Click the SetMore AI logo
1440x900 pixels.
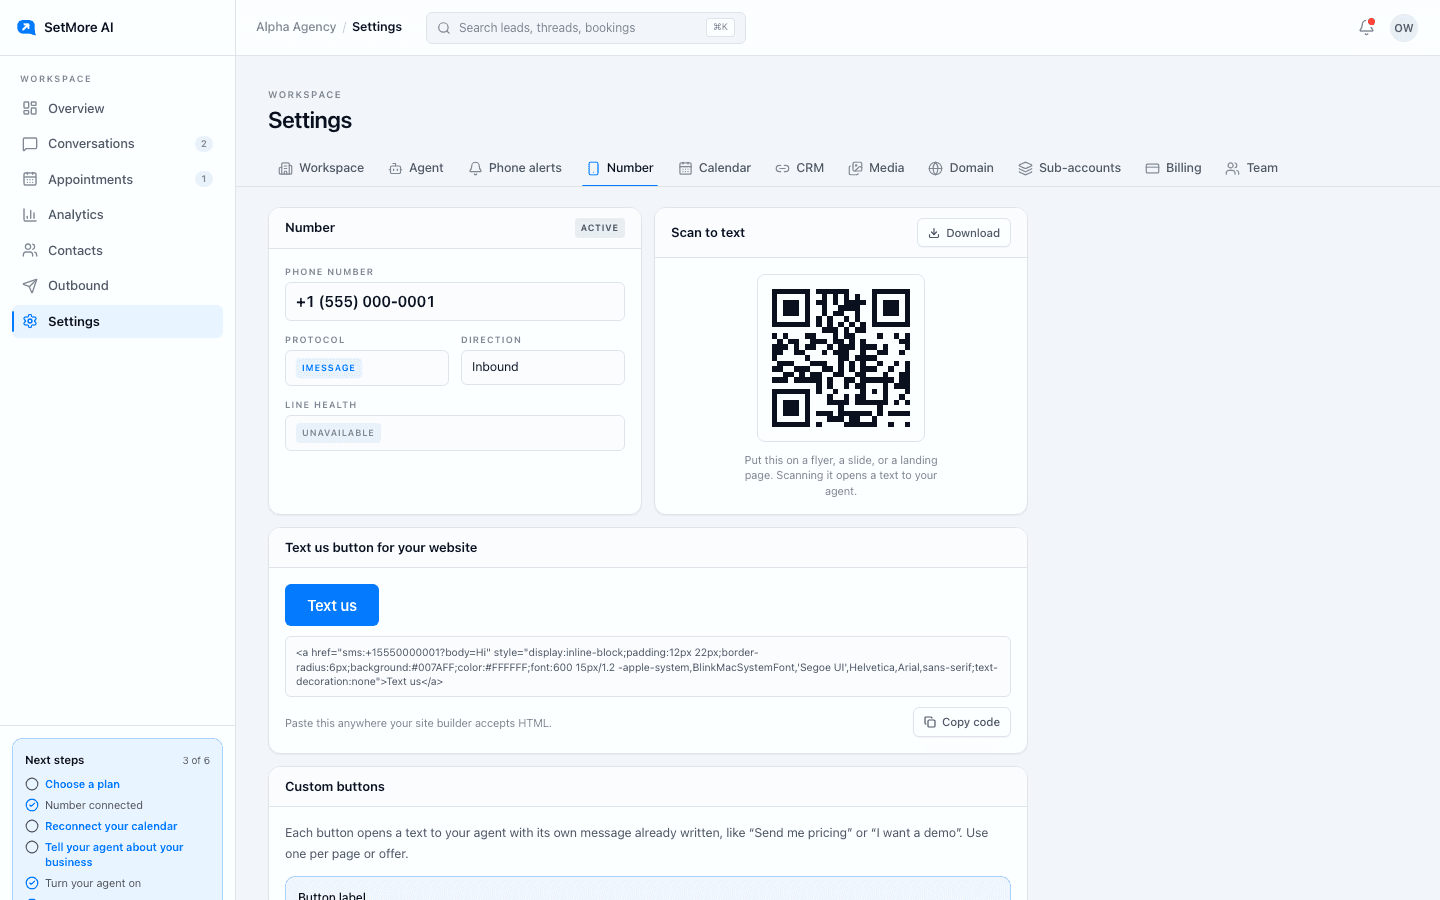(x=27, y=28)
